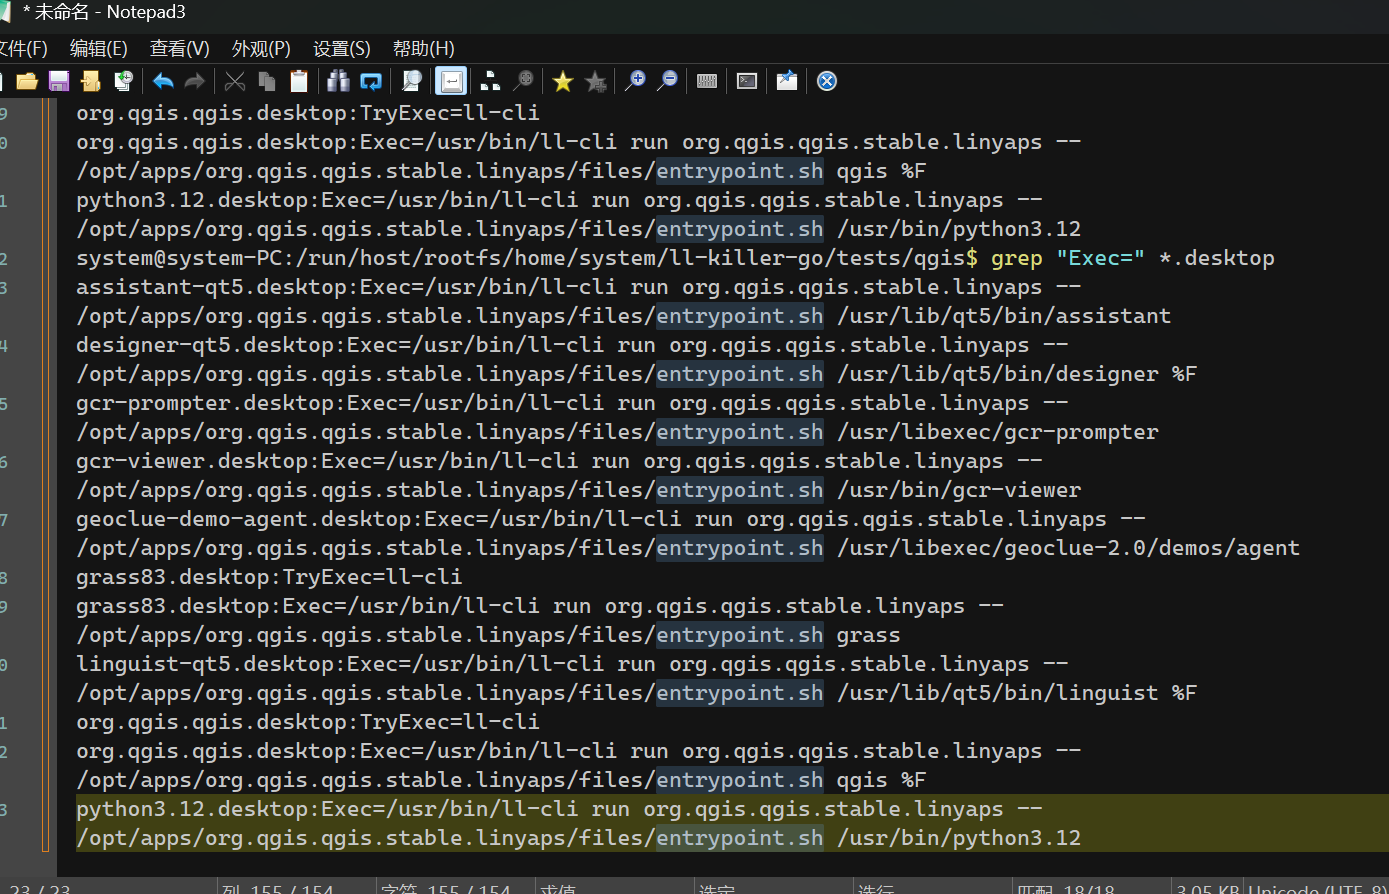The width and height of the screenshot is (1389, 894).
Task: Click the yellow document-with-arrow toolbar icon
Action: point(91,81)
